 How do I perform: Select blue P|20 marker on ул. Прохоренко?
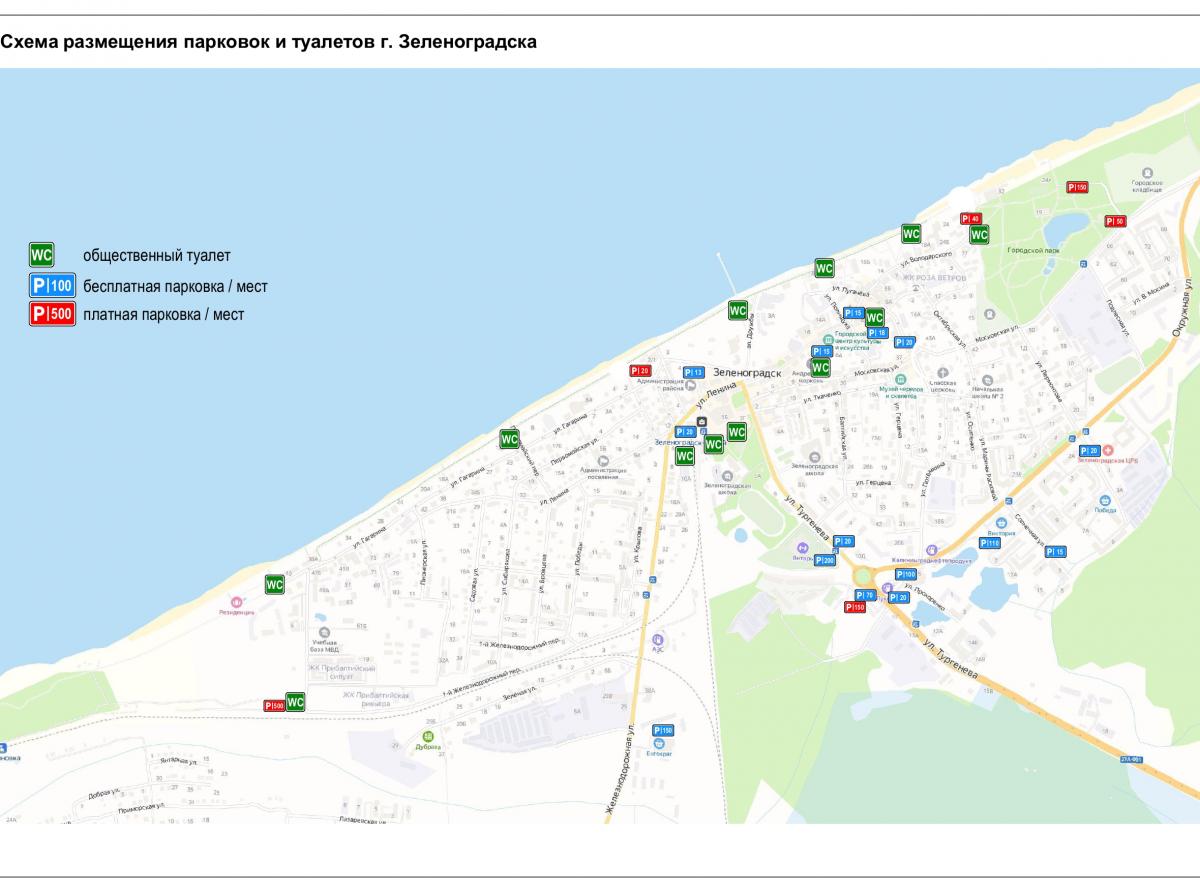click(x=898, y=597)
